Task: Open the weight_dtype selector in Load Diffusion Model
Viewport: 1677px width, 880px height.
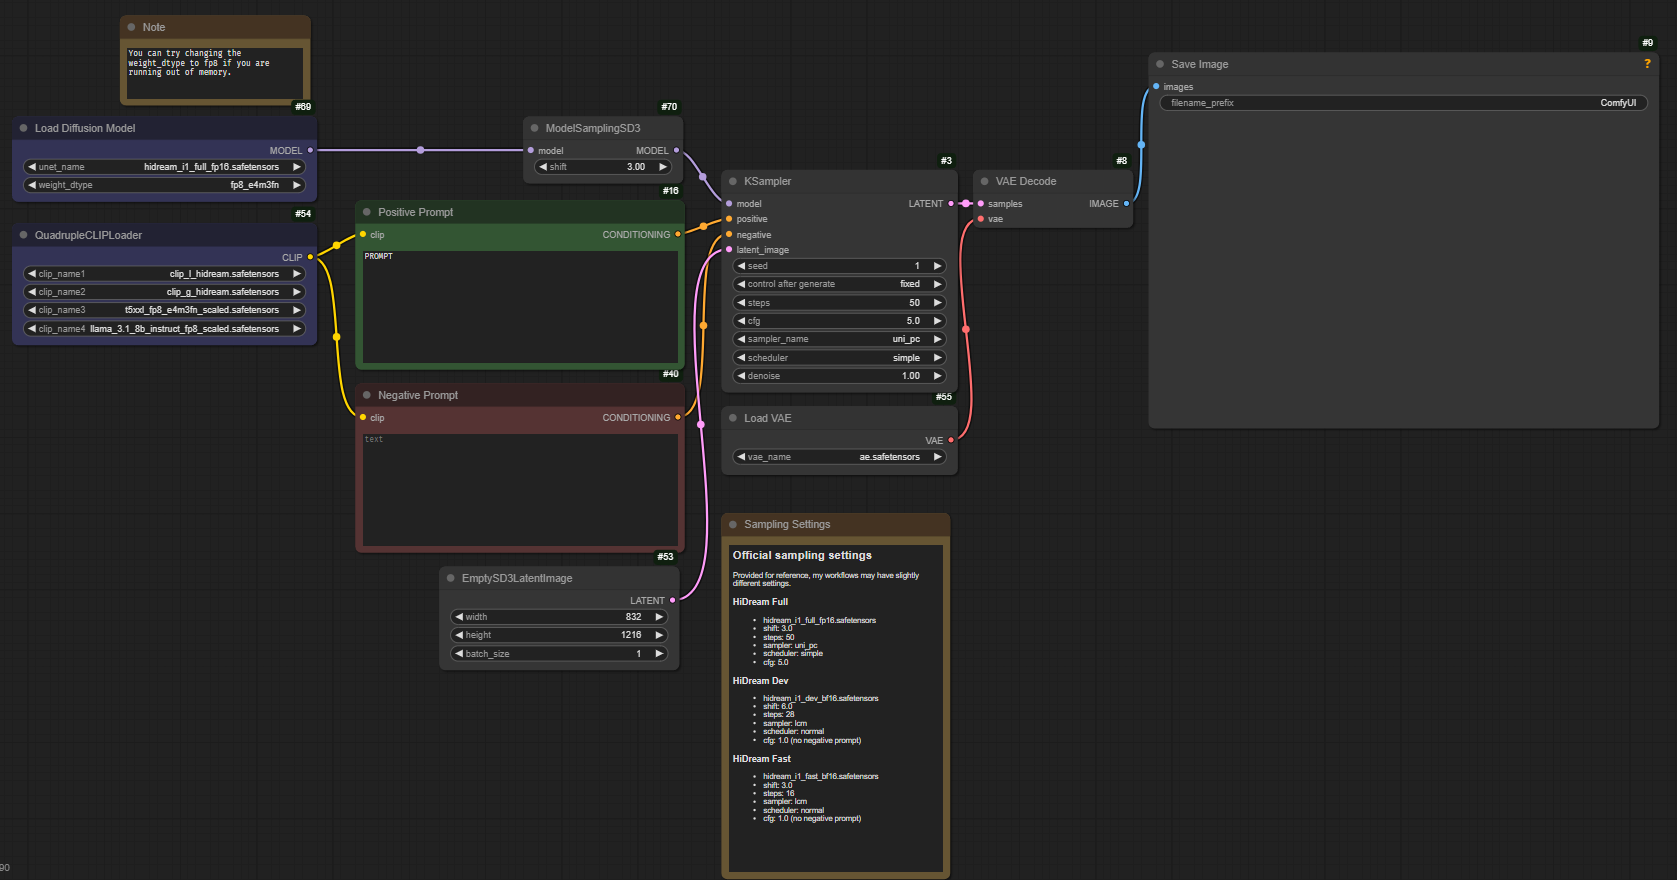Action: pyautogui.click(x=164, y=185)
